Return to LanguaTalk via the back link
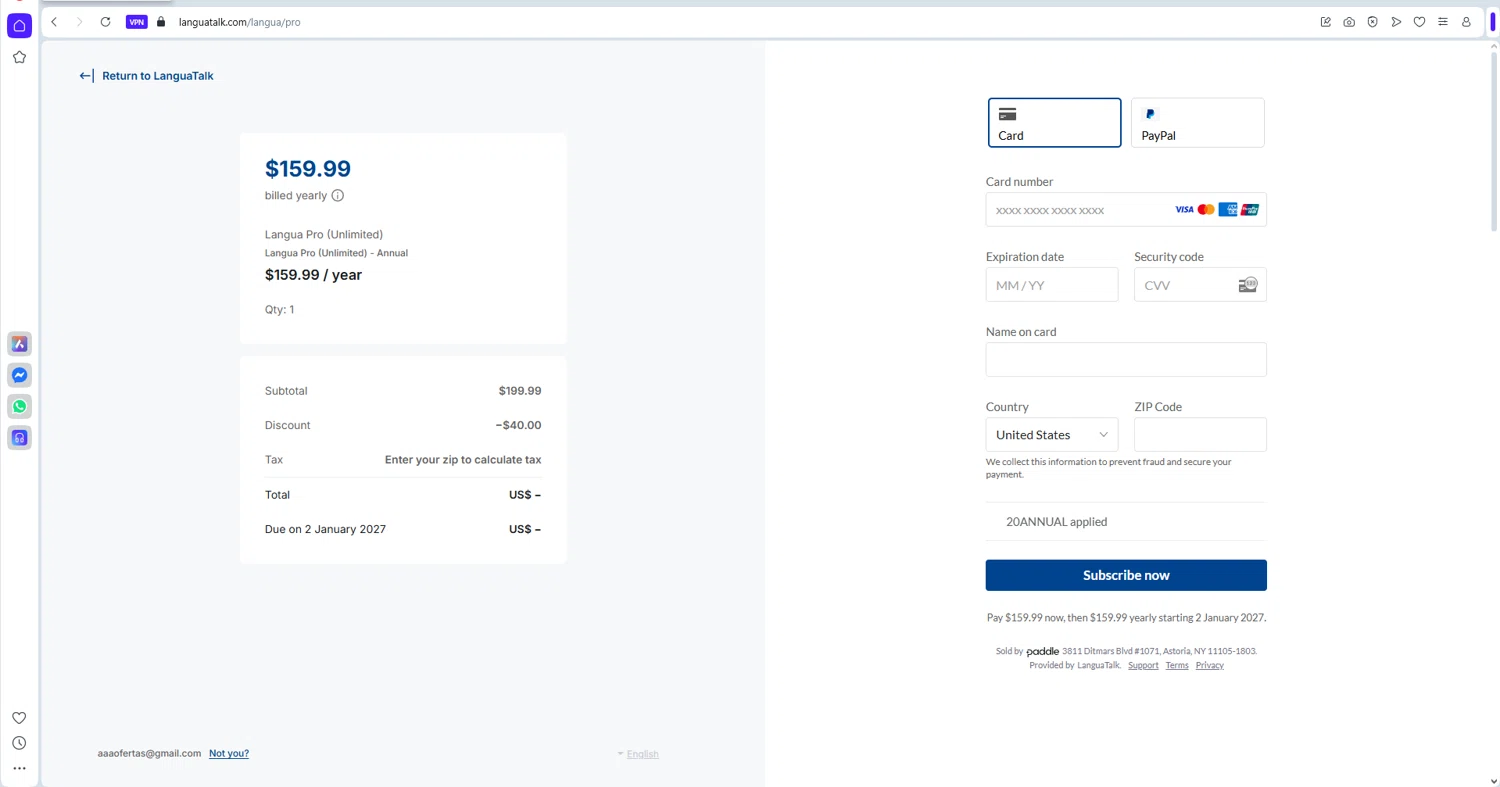This screenshot has height=787, width=1500. (147, 76)
